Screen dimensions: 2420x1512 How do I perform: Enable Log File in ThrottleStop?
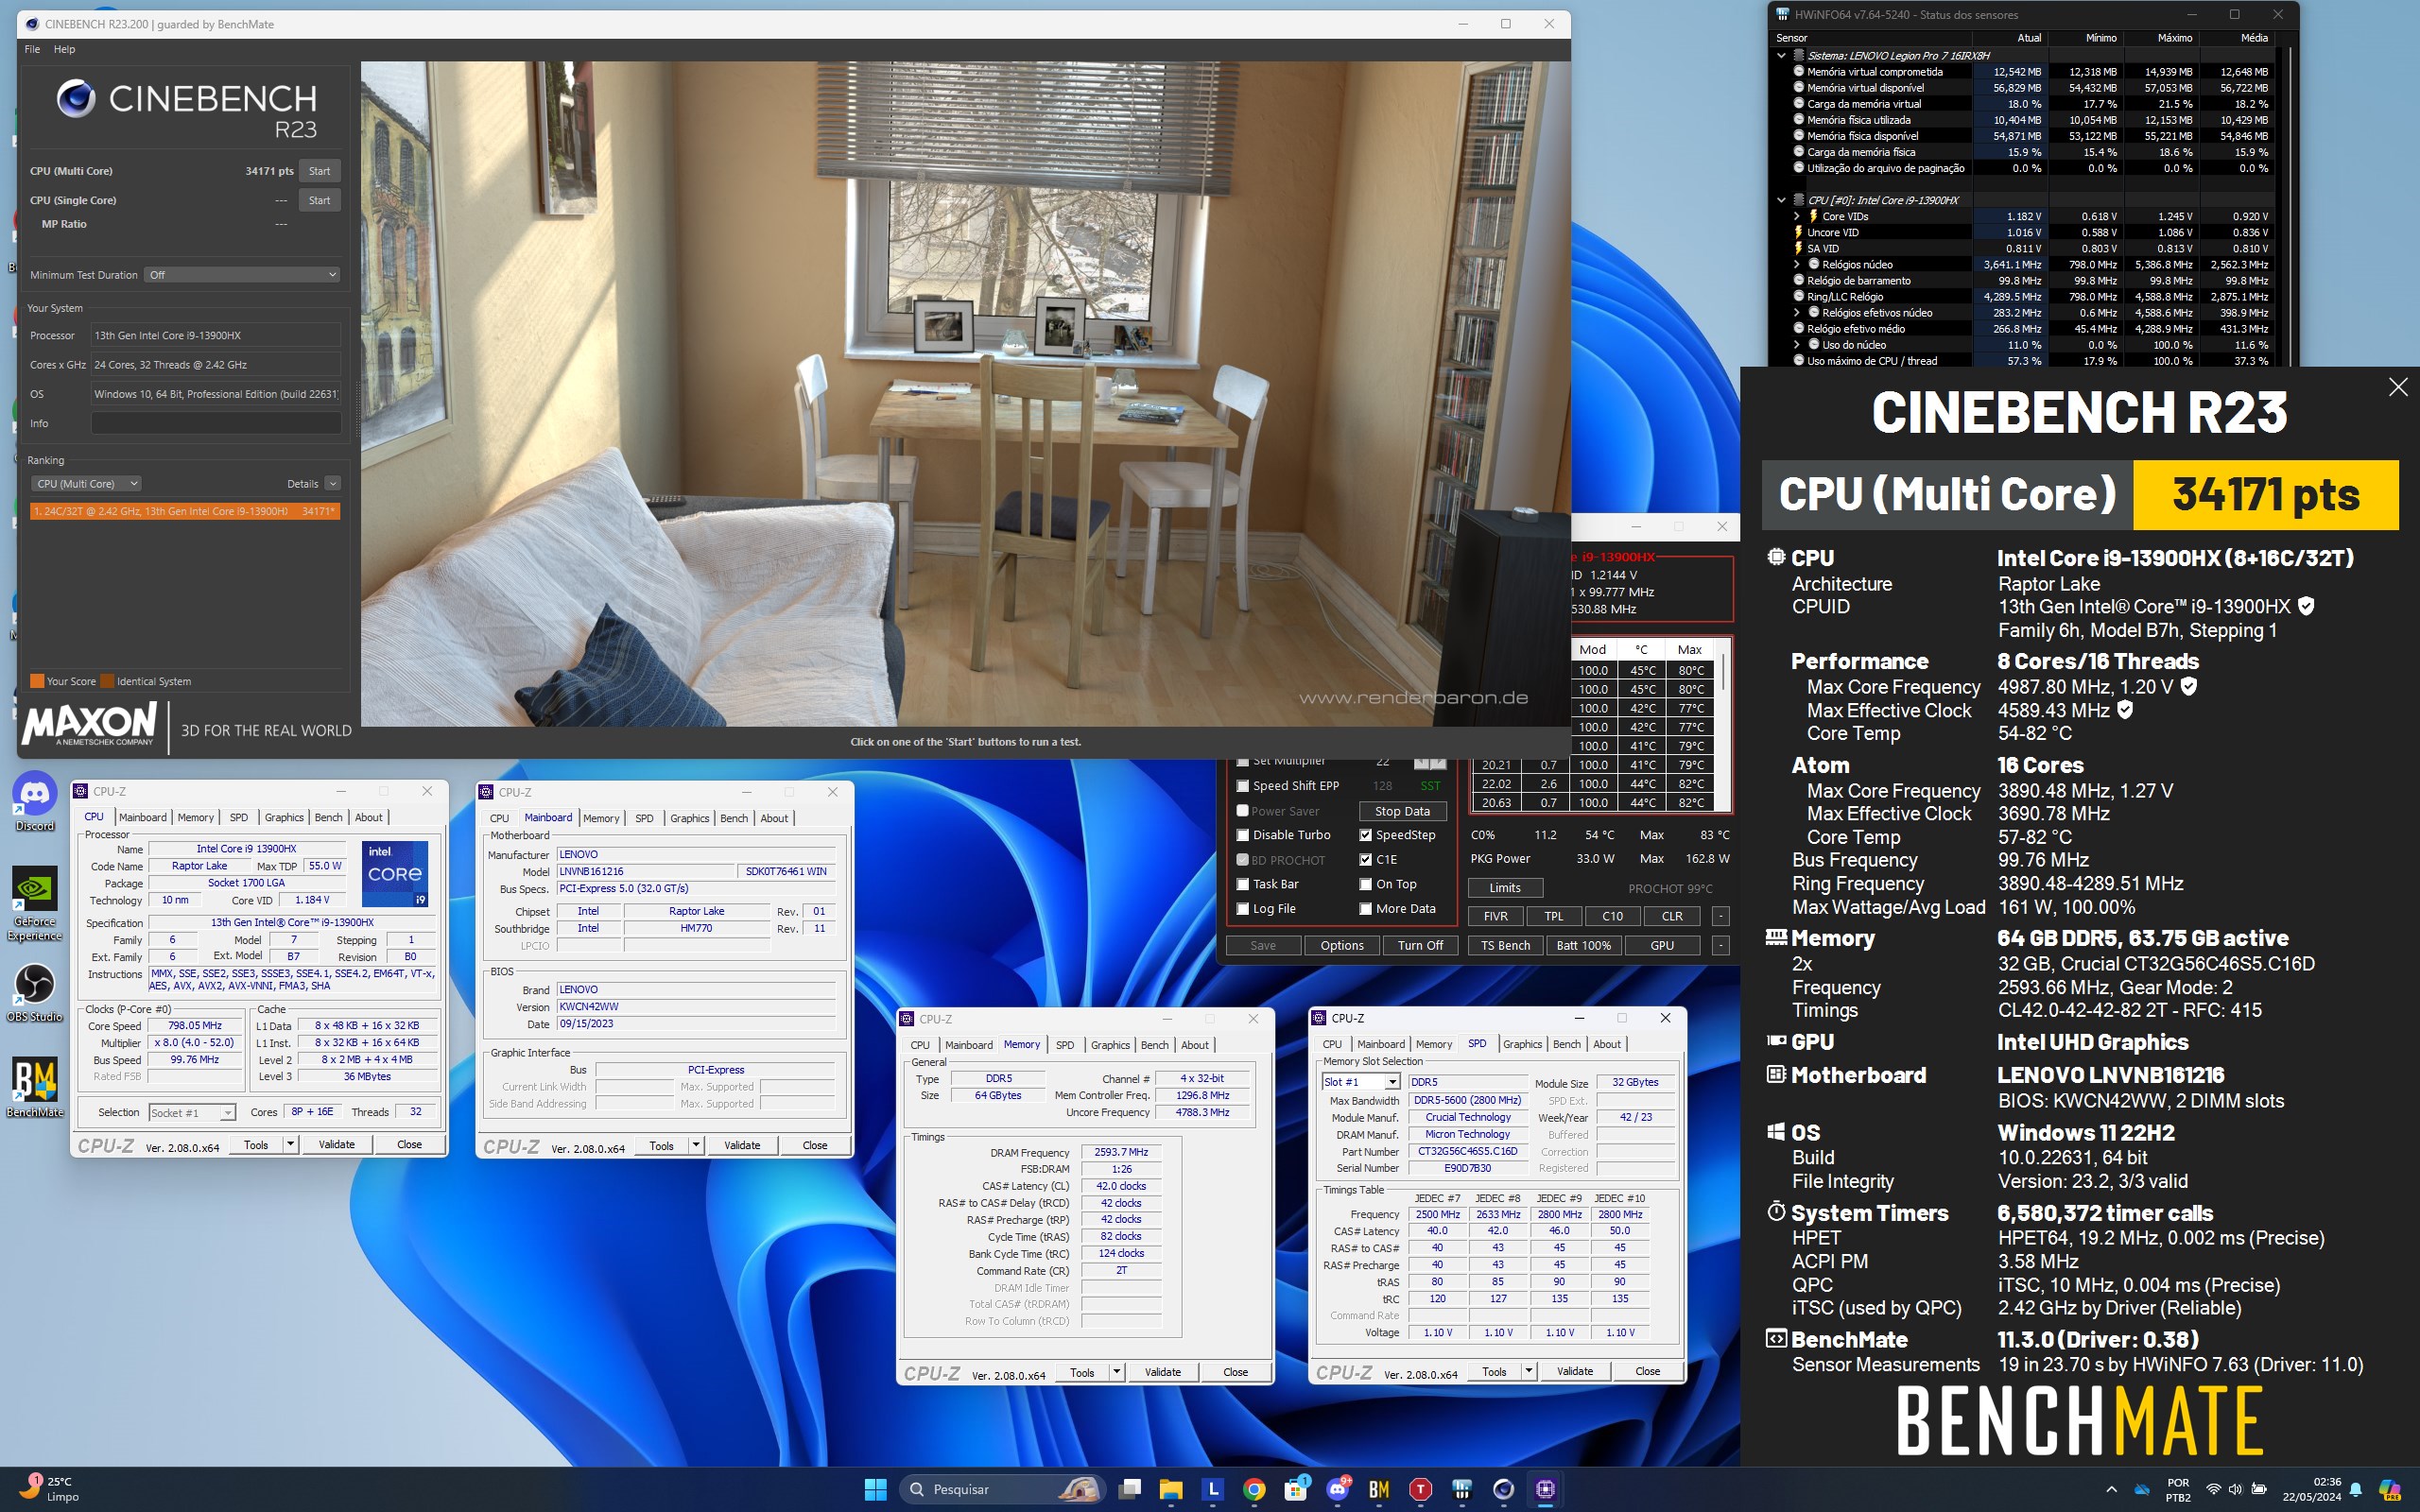click(x=1243, y=909)
